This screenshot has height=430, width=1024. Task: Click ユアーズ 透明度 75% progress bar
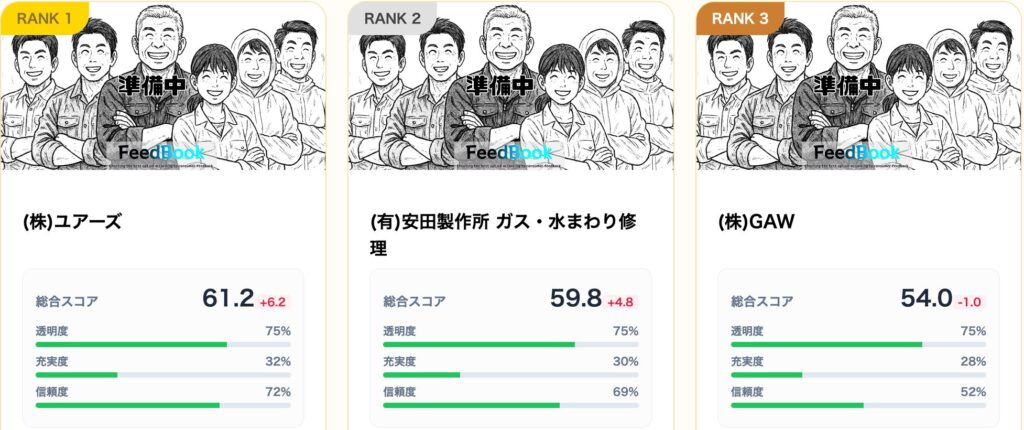tap(163, 344)
